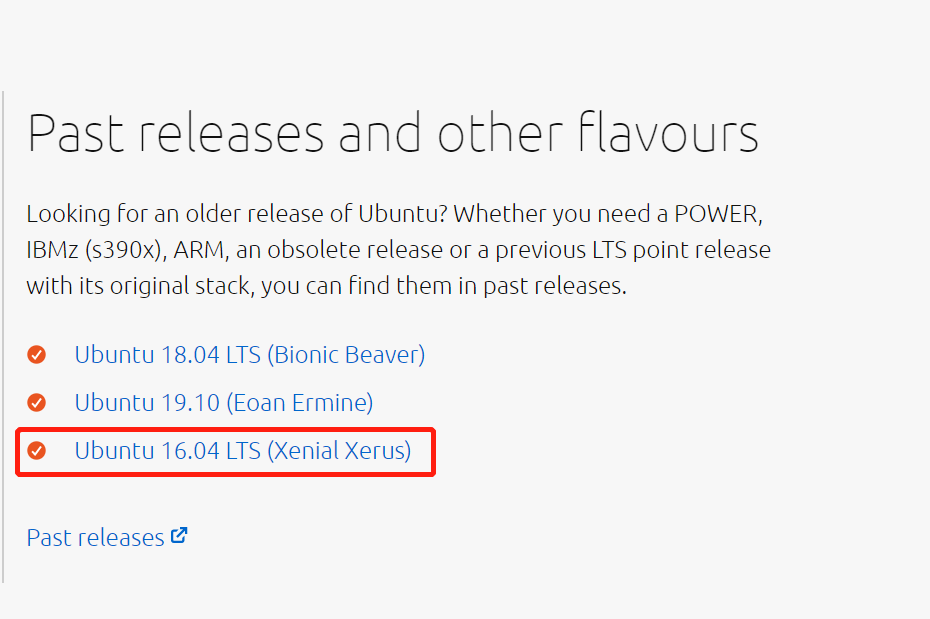This screenshot has height=619, width=930.
Task: Click the "(Xenial Xerus)" codename text
Action: click(x=339, y=451)
